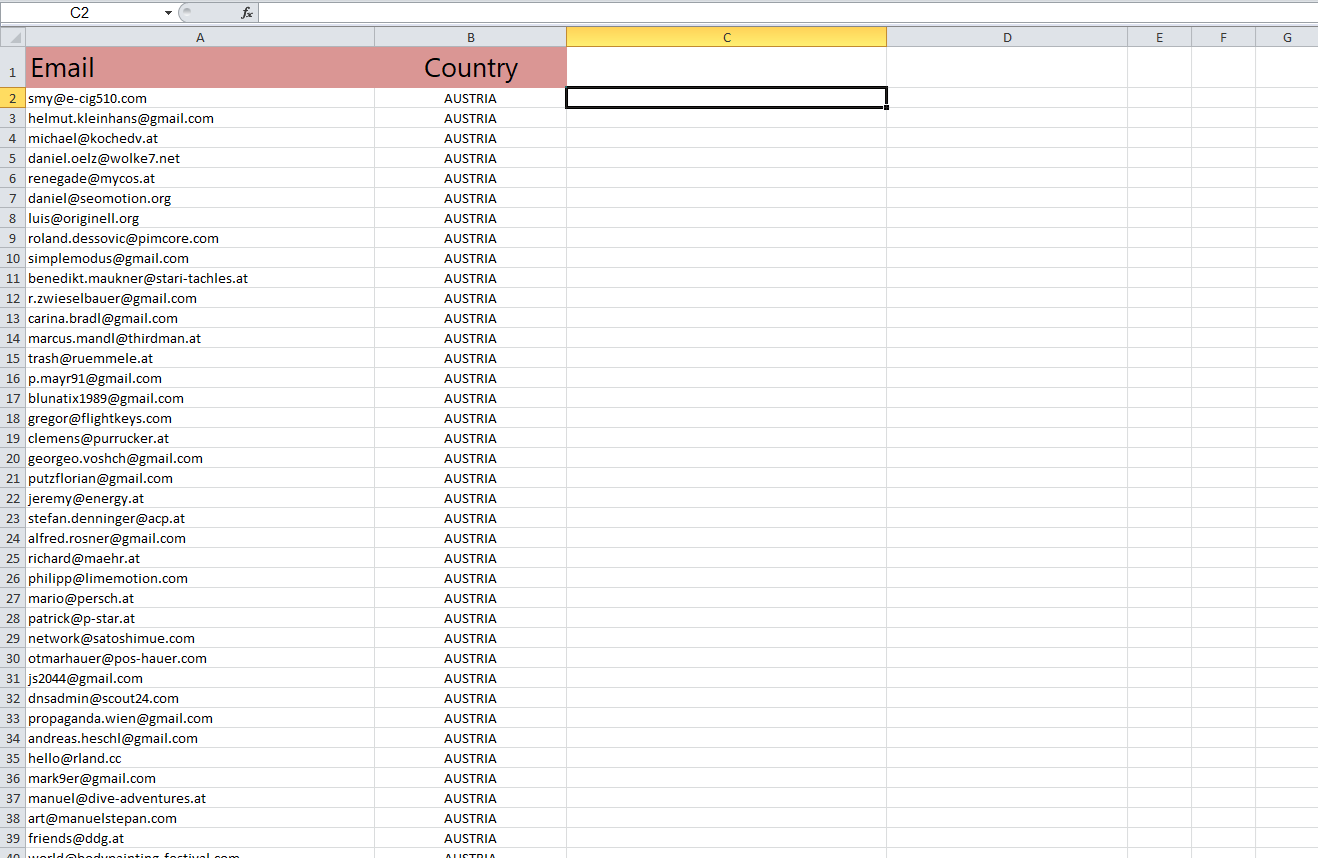This screenshot has height=858, width=1318.
Task: Select row 39 header
Action: coord(12,838)
